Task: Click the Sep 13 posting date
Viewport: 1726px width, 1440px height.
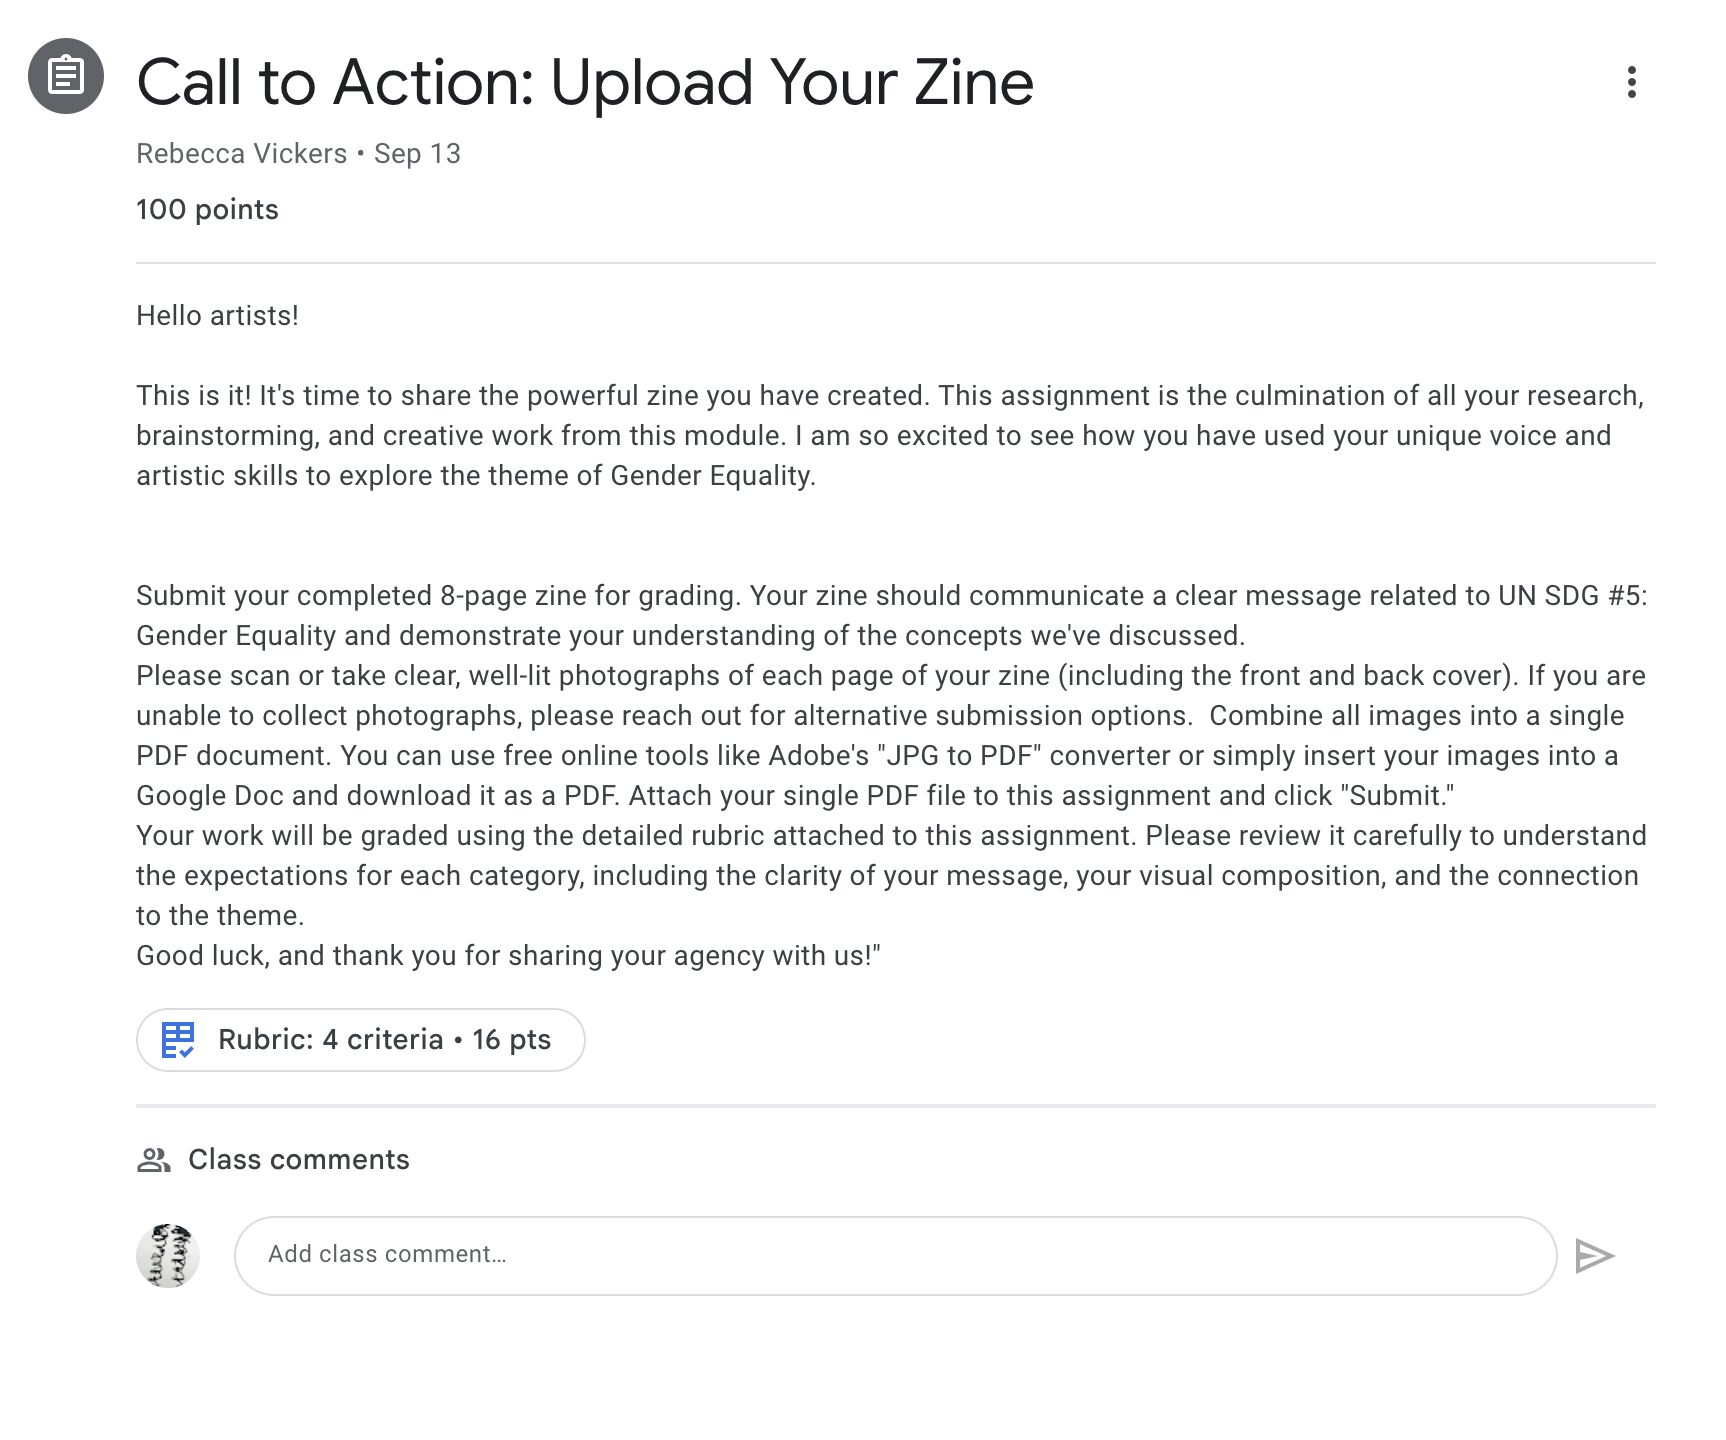Action: click(x=417, y=154)
